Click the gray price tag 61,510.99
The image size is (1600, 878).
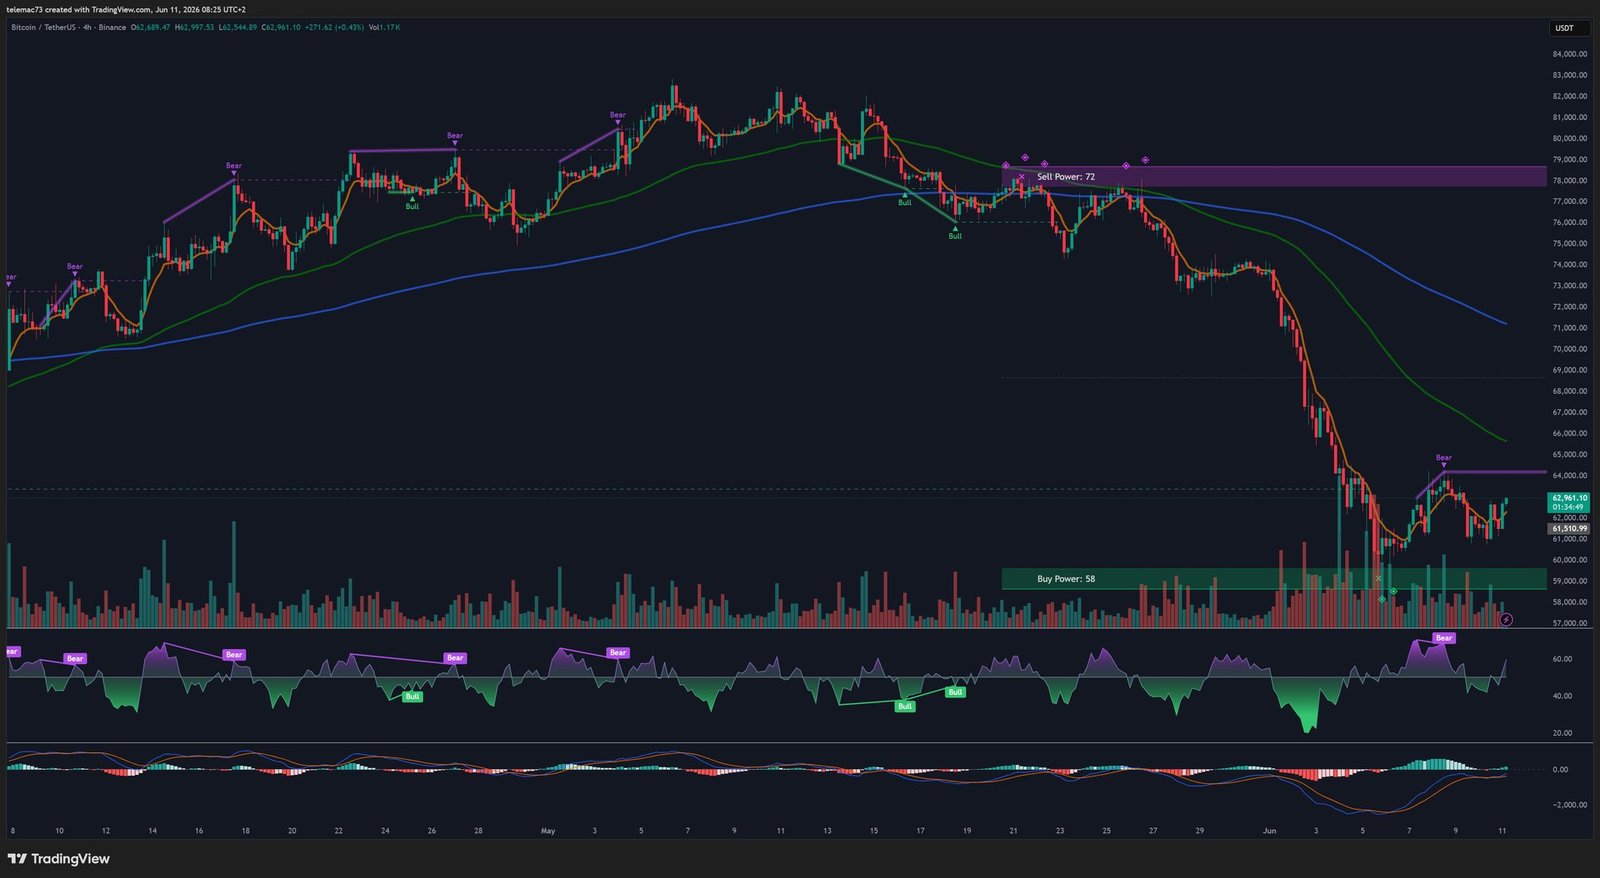[1569, 528]
